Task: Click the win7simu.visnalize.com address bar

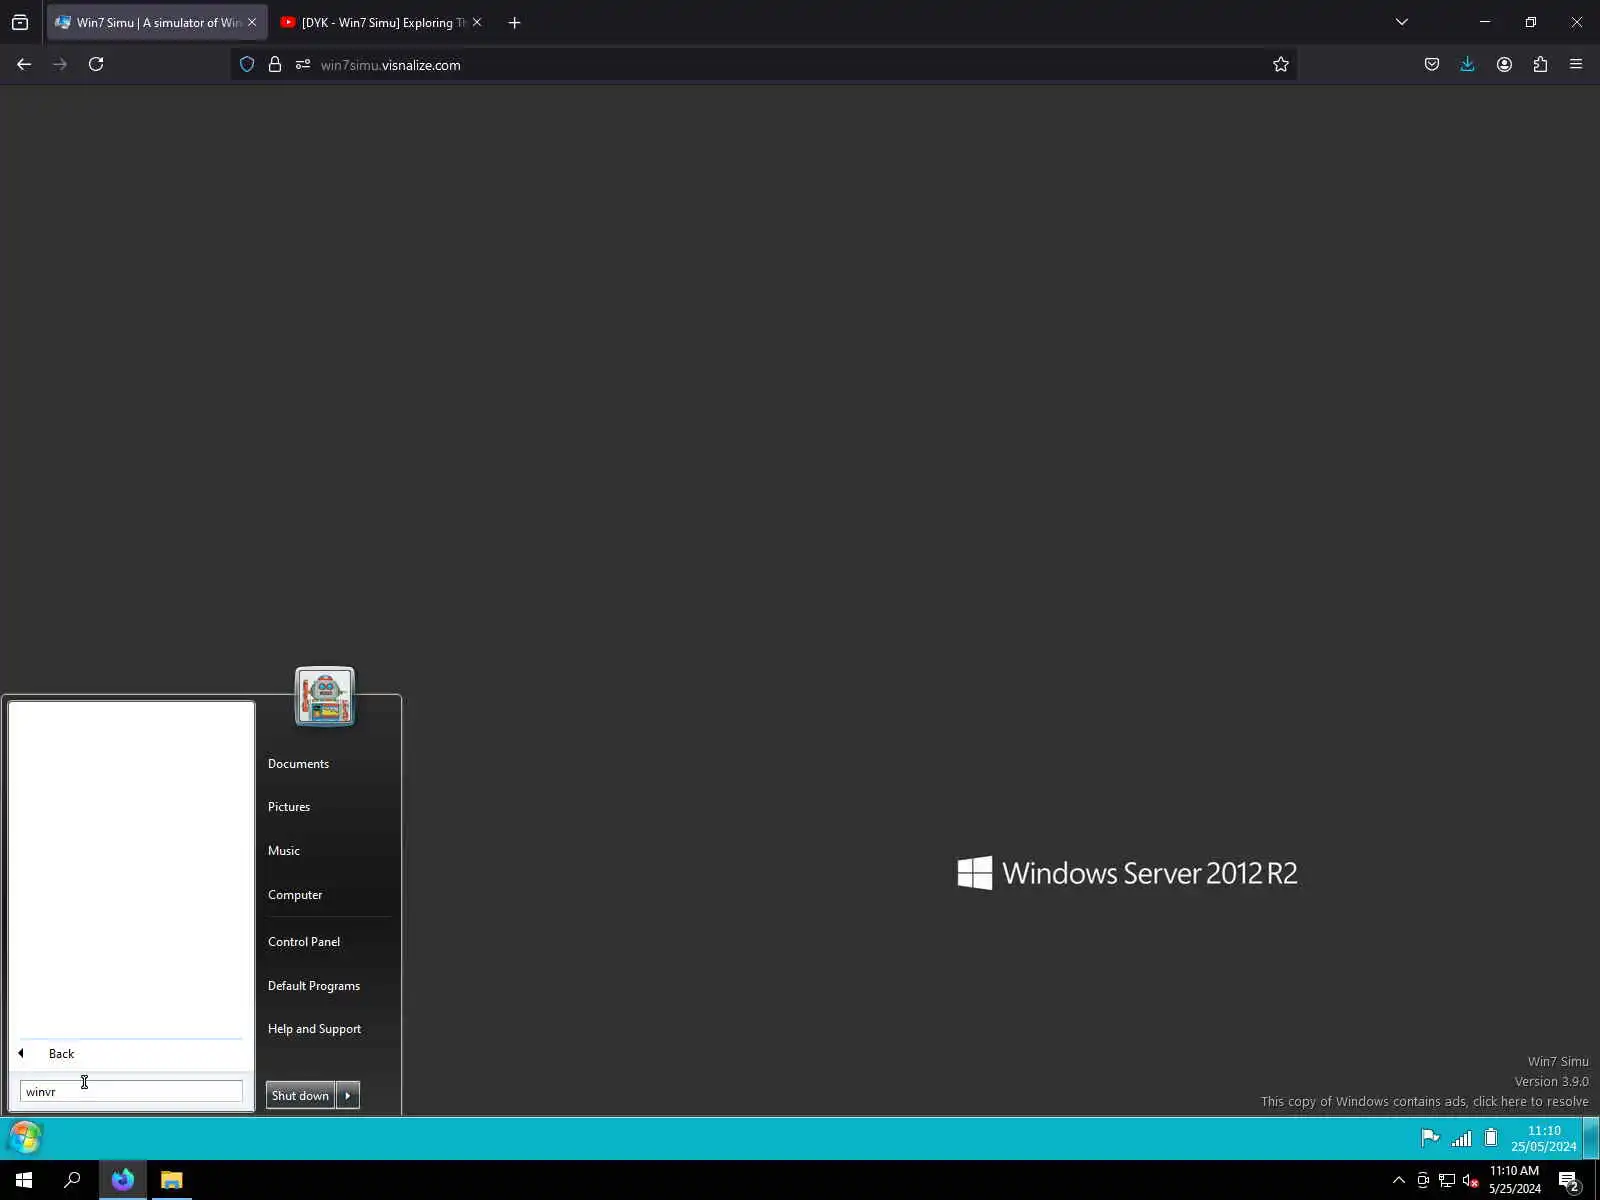Action: click(764, 65)
